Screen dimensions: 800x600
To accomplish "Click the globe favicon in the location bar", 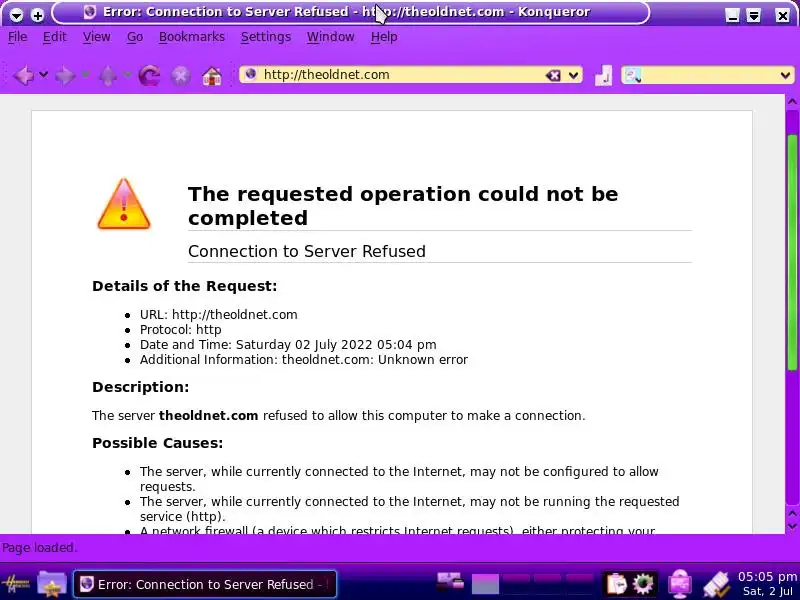I will (x=251, y=74).
